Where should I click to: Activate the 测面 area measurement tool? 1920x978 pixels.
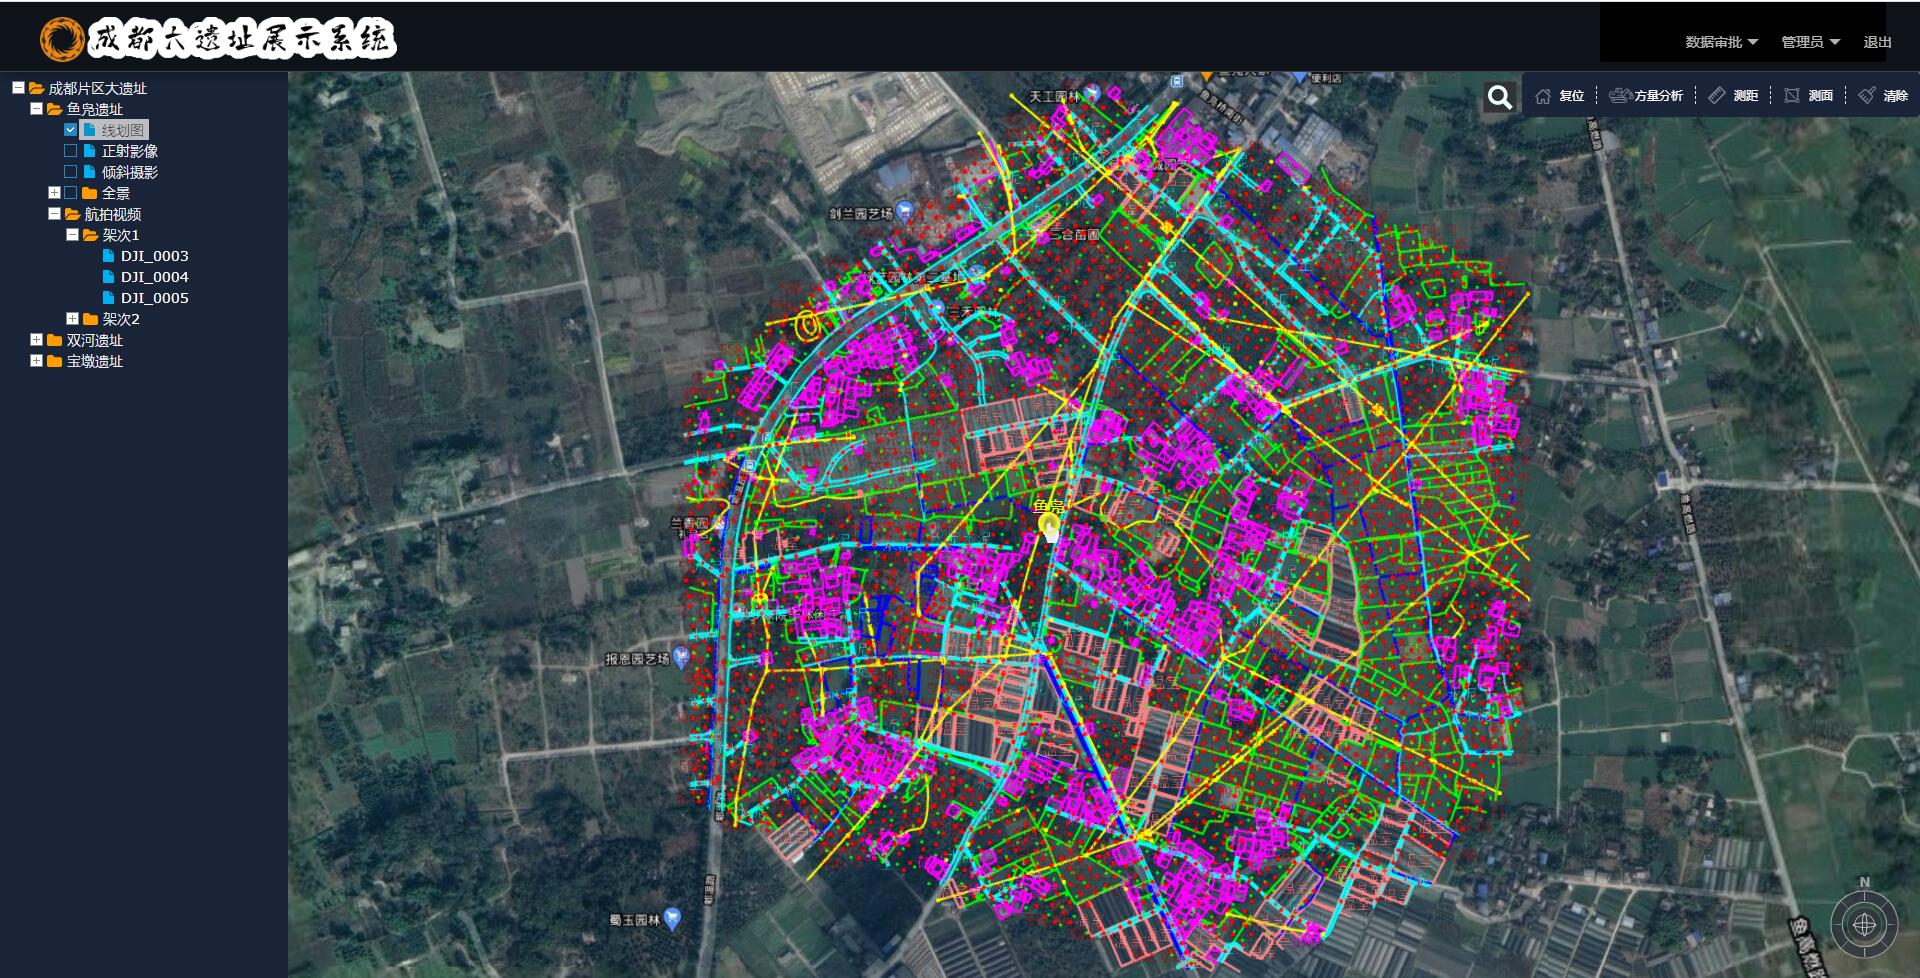(x=1808, y=96)
